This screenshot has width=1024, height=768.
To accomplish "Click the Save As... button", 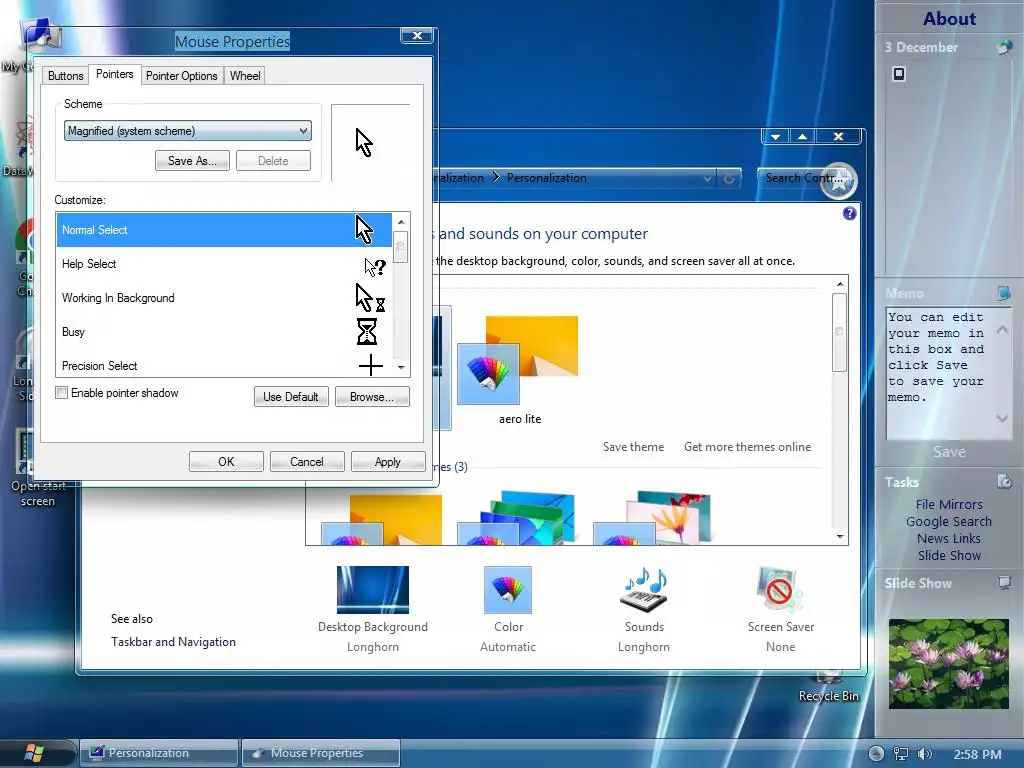I will (x=192, y=161).
